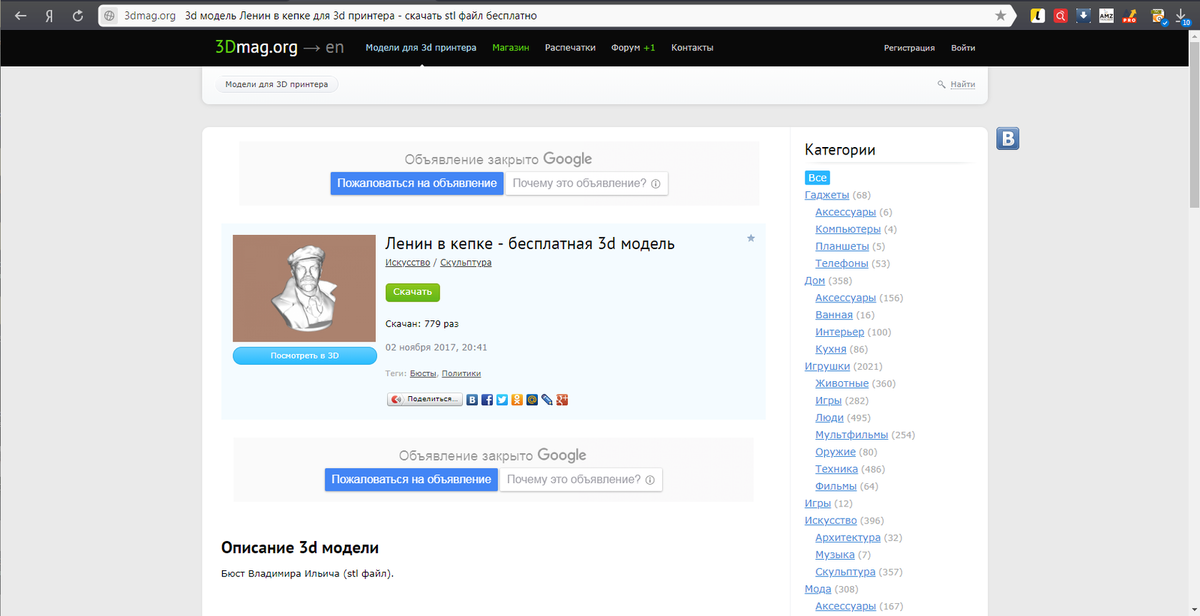Click the top Почему это объявление? button
Viewport: 1200px width, 616px height.
click(586, 183)
